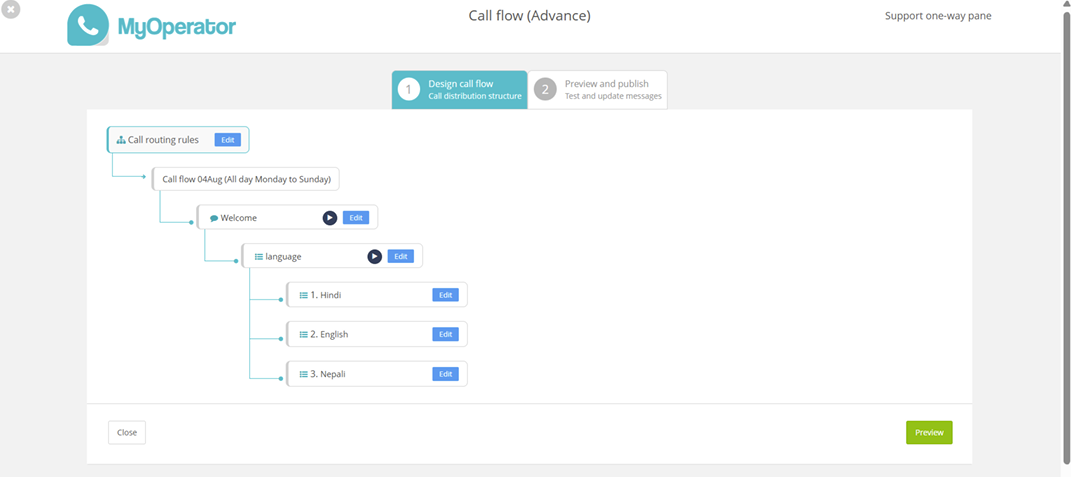Image resolution: width=1074 pixels, height=477 pixels.
Task: Click the list icon beside 2. English
Action: point(304,335)
